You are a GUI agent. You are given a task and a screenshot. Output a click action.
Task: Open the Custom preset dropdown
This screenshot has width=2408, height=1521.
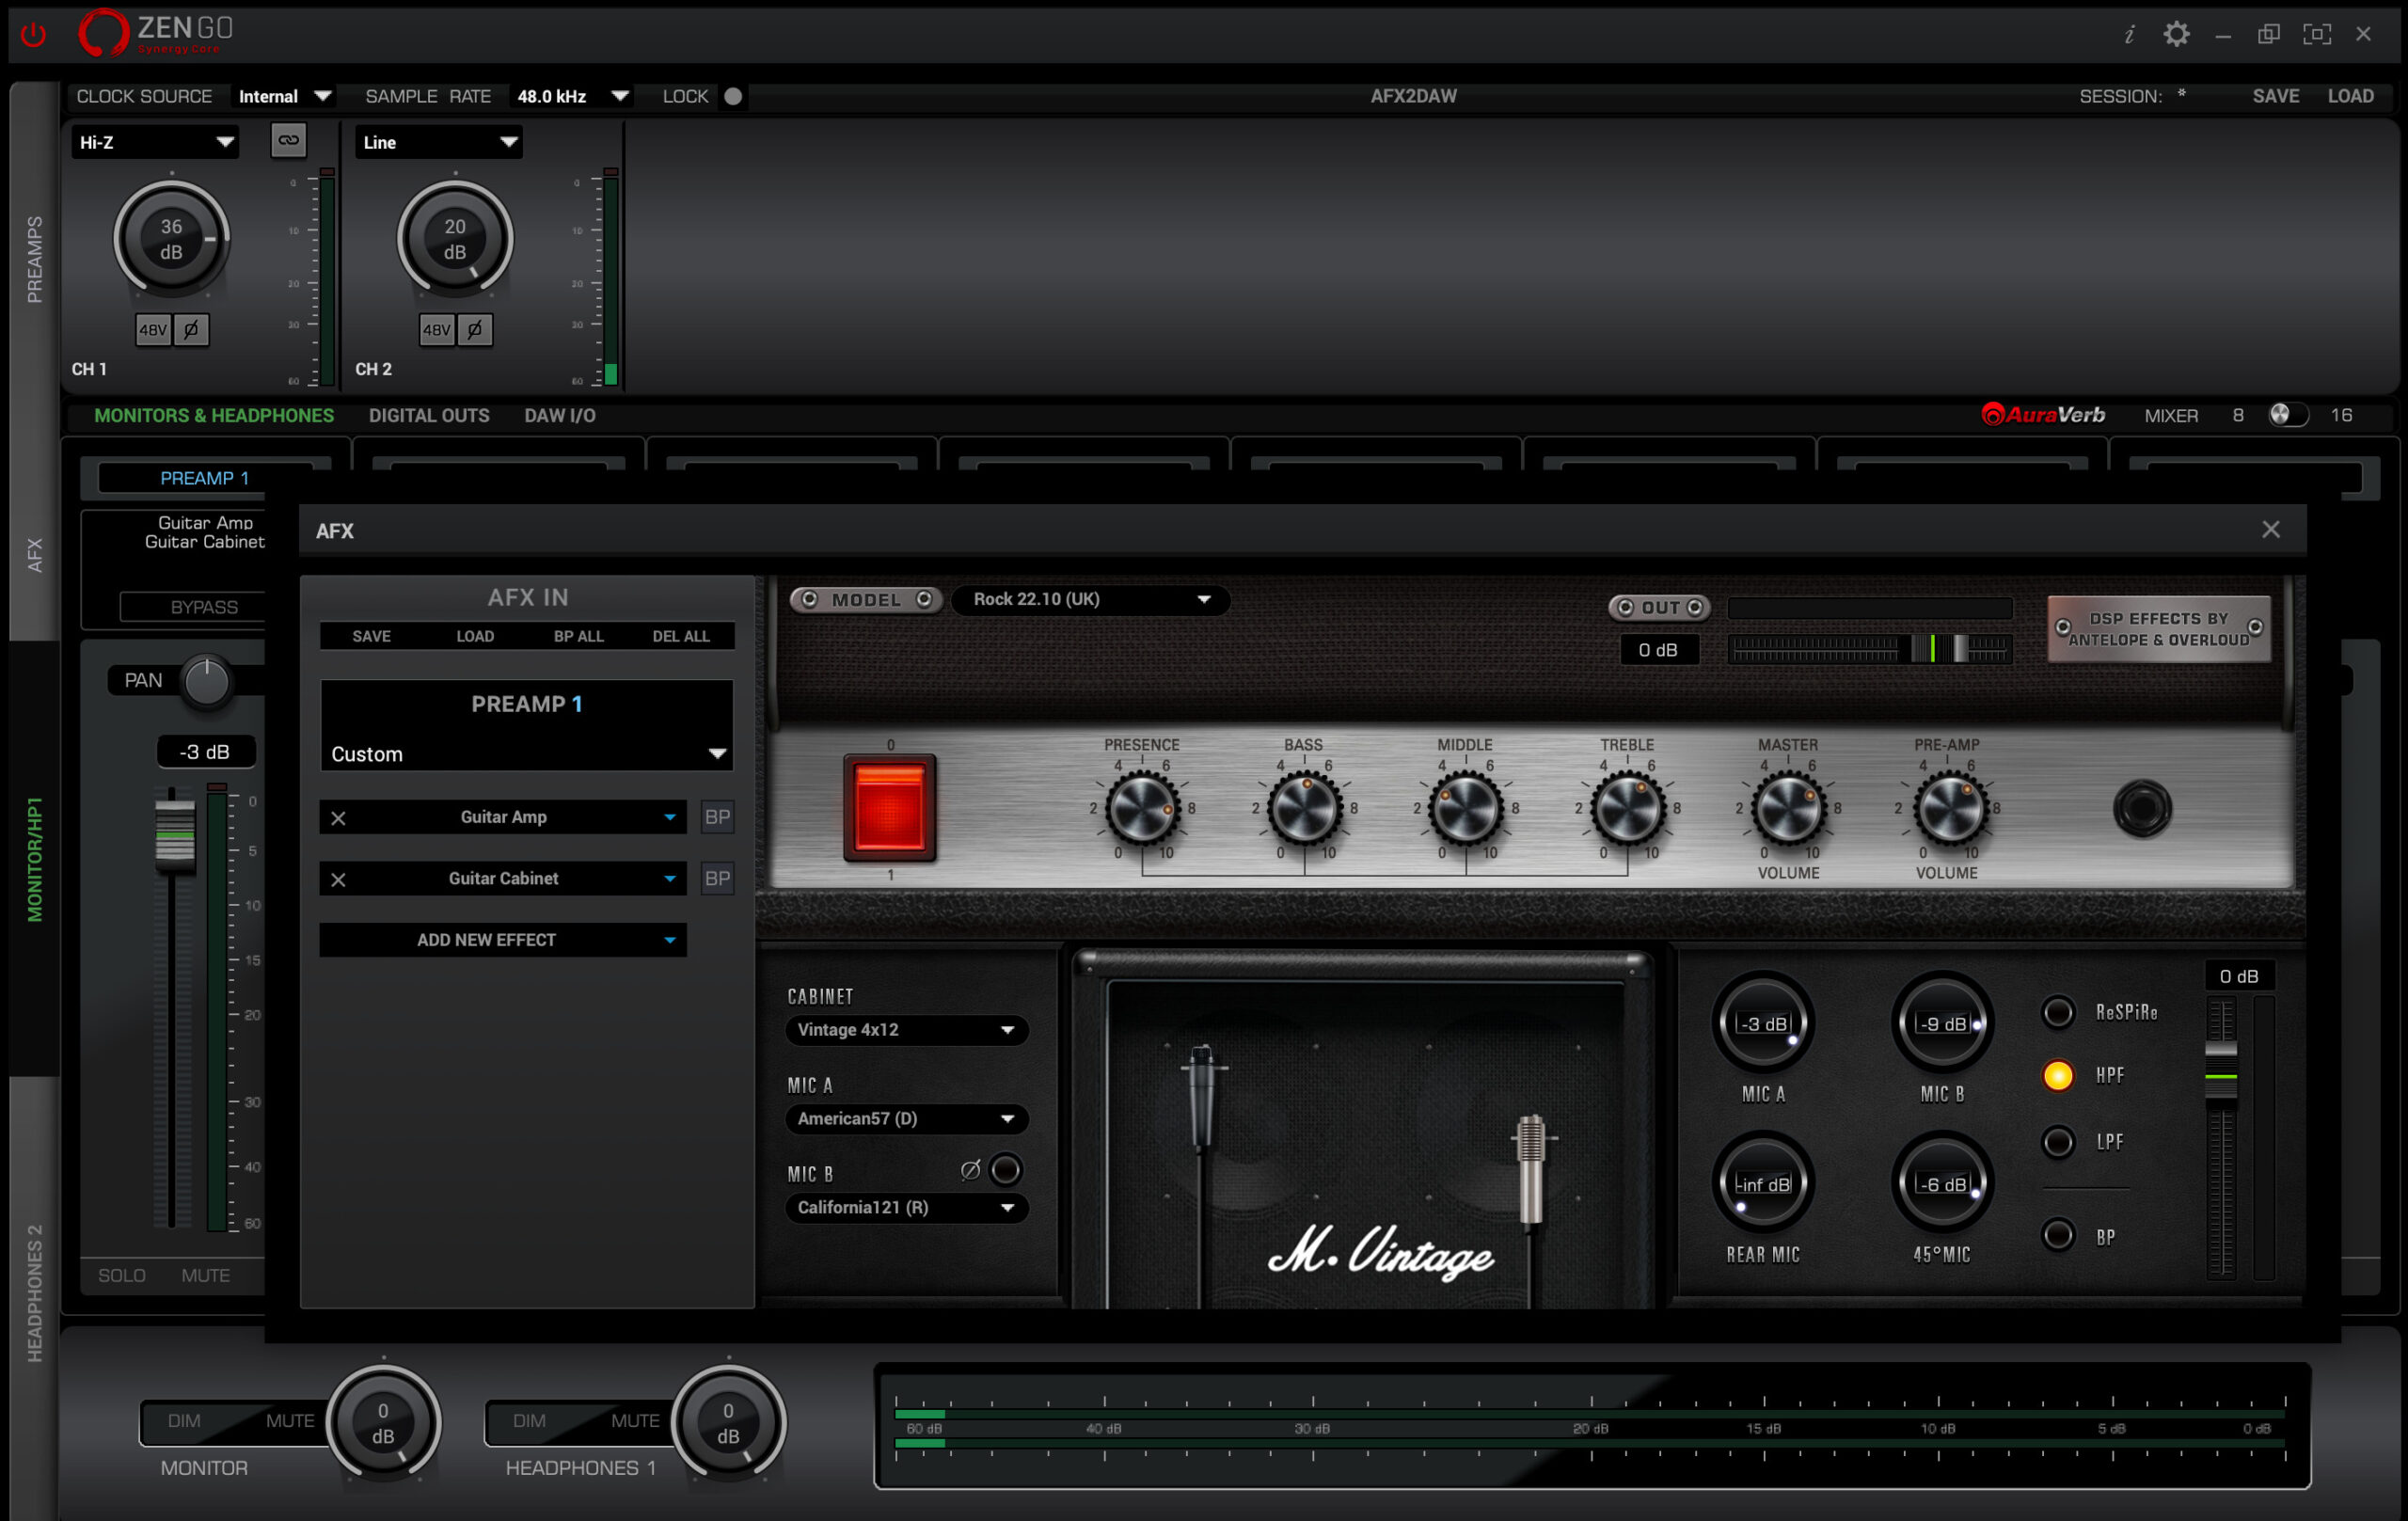[527, 754]
